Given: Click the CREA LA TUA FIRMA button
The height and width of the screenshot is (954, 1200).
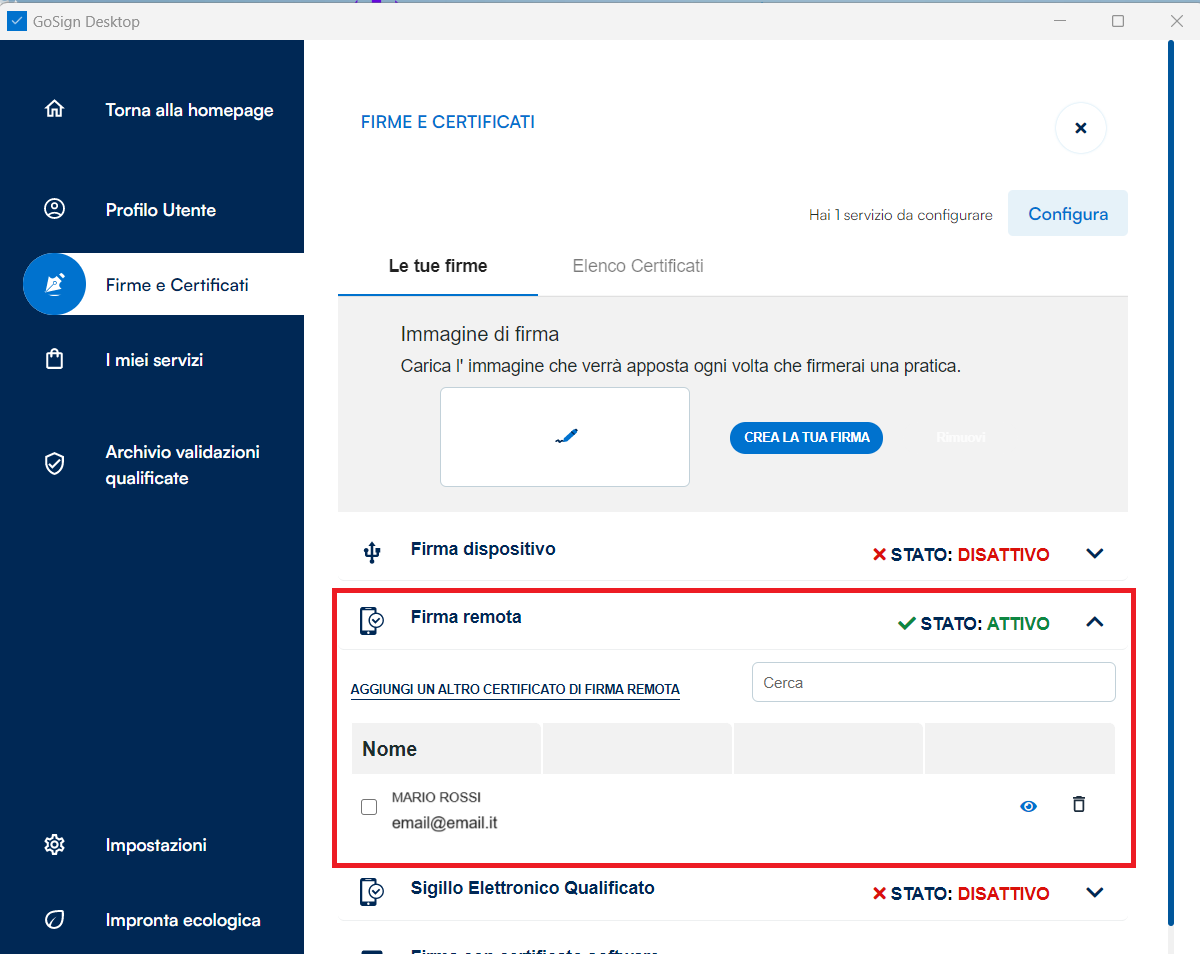Looking at the screenshot, I should pos(806,437).
